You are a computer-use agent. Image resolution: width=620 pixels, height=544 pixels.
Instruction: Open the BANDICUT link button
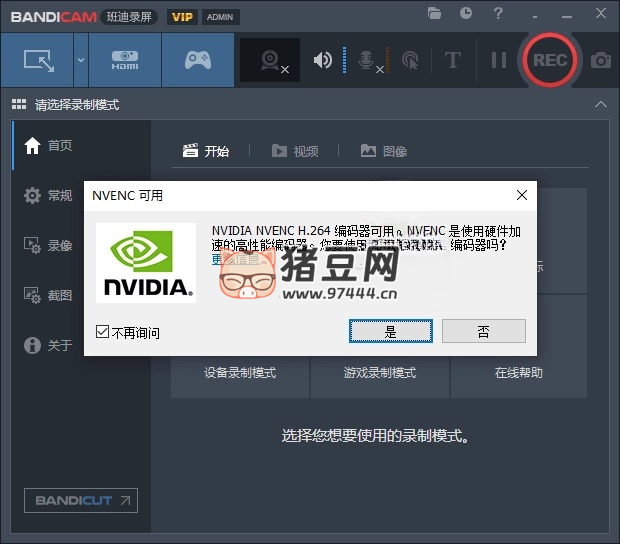81,500
